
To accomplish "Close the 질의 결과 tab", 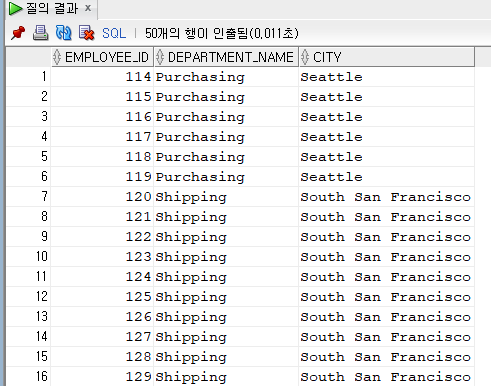I will click(x=88, y=8).
